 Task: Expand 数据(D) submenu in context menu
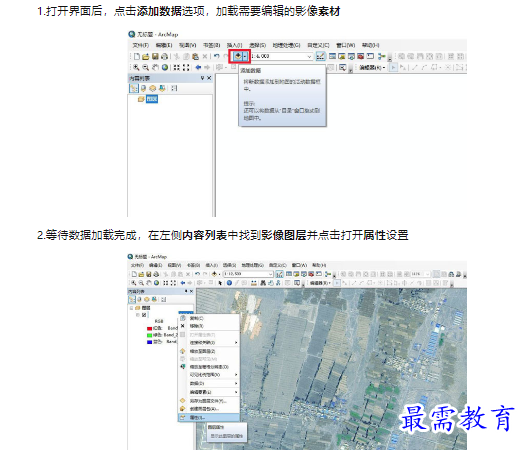tap(208, 383)
